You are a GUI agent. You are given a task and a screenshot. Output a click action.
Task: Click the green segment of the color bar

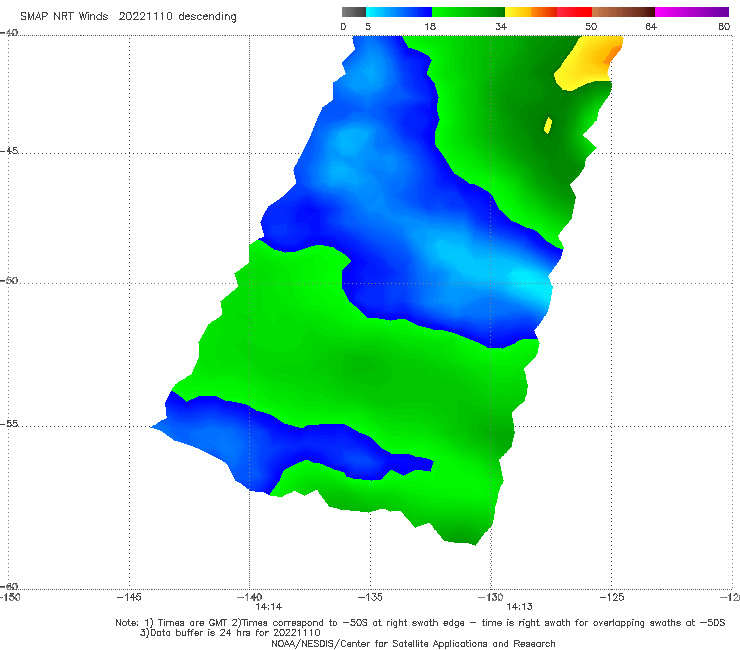(x=468, y=12)
